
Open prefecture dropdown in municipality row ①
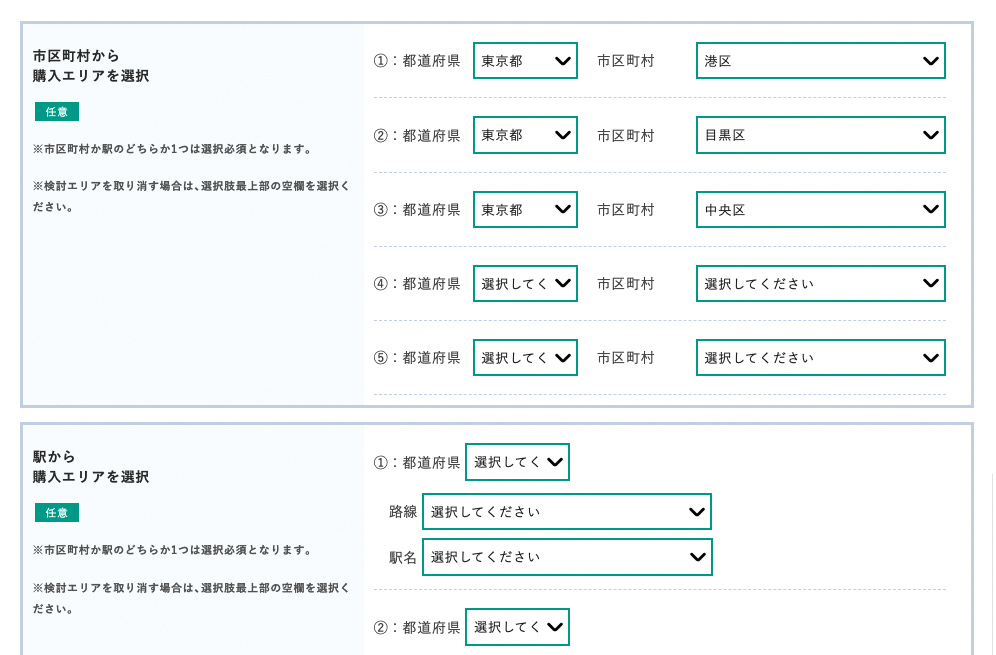point(525,60)
